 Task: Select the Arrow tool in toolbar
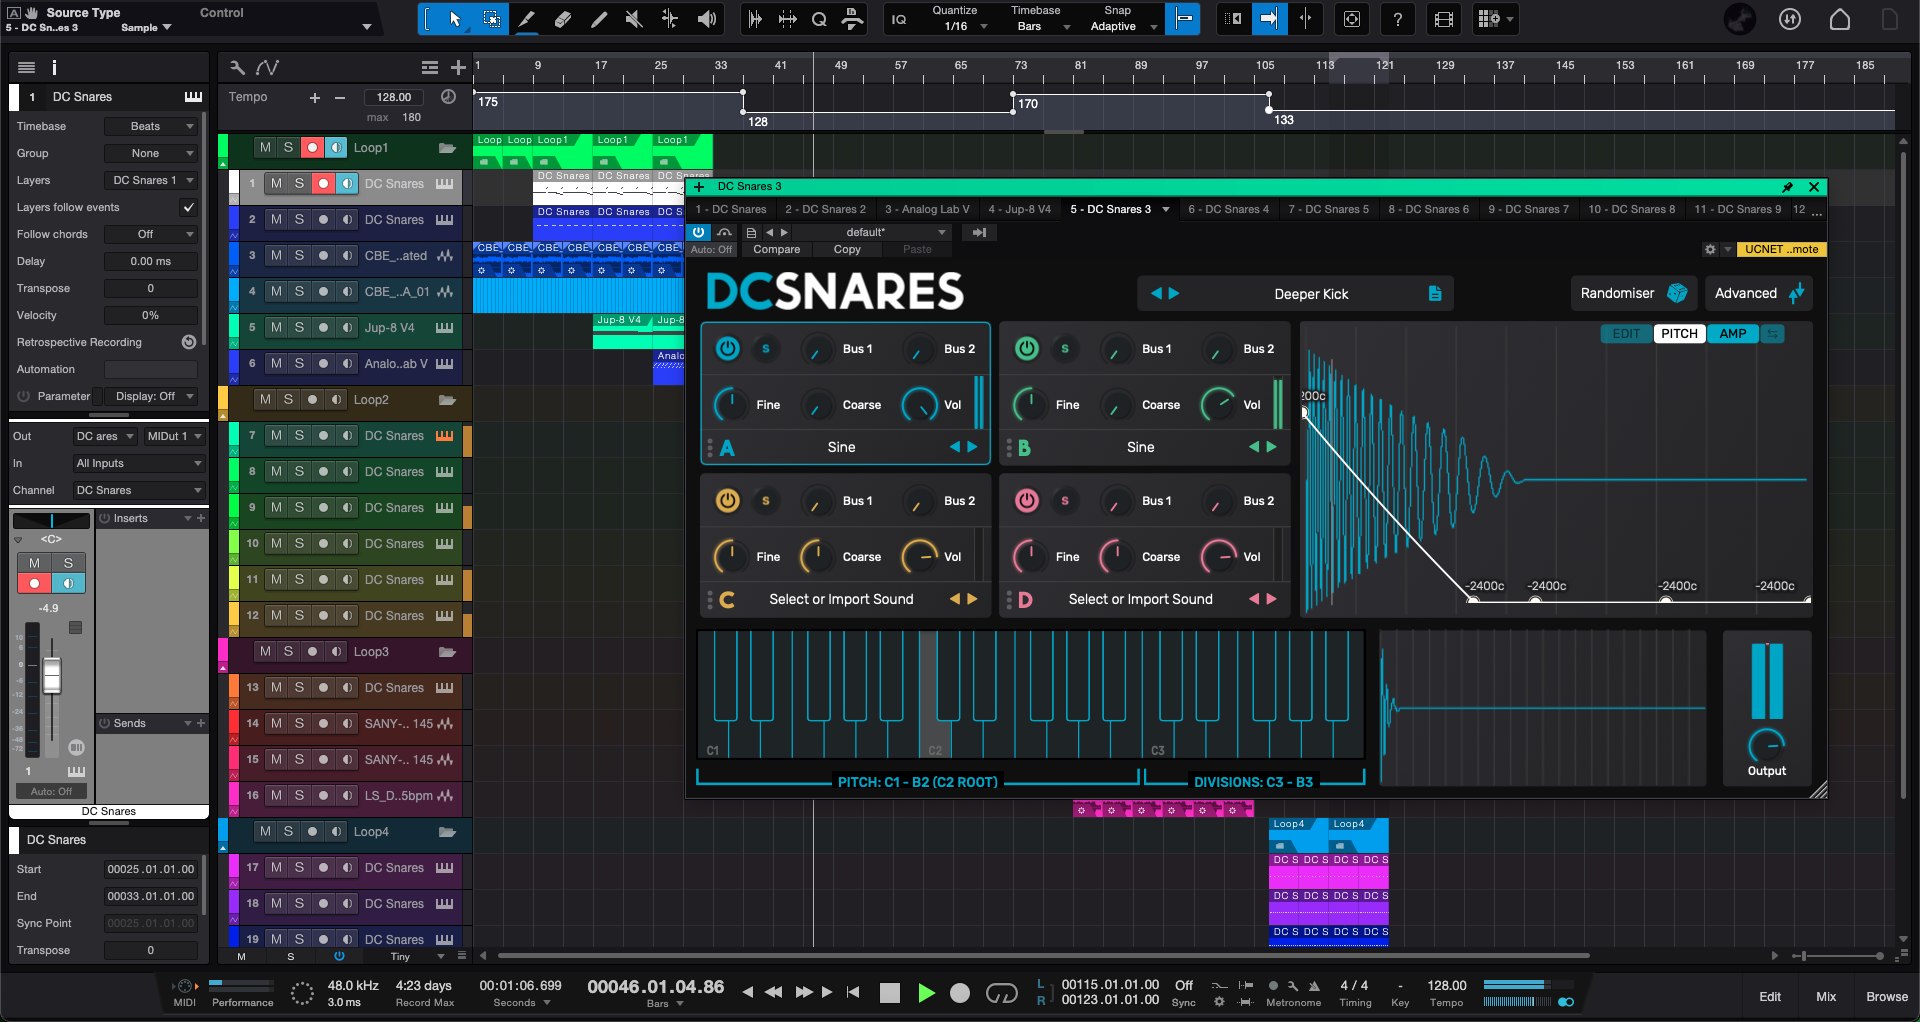pos(455,19)
